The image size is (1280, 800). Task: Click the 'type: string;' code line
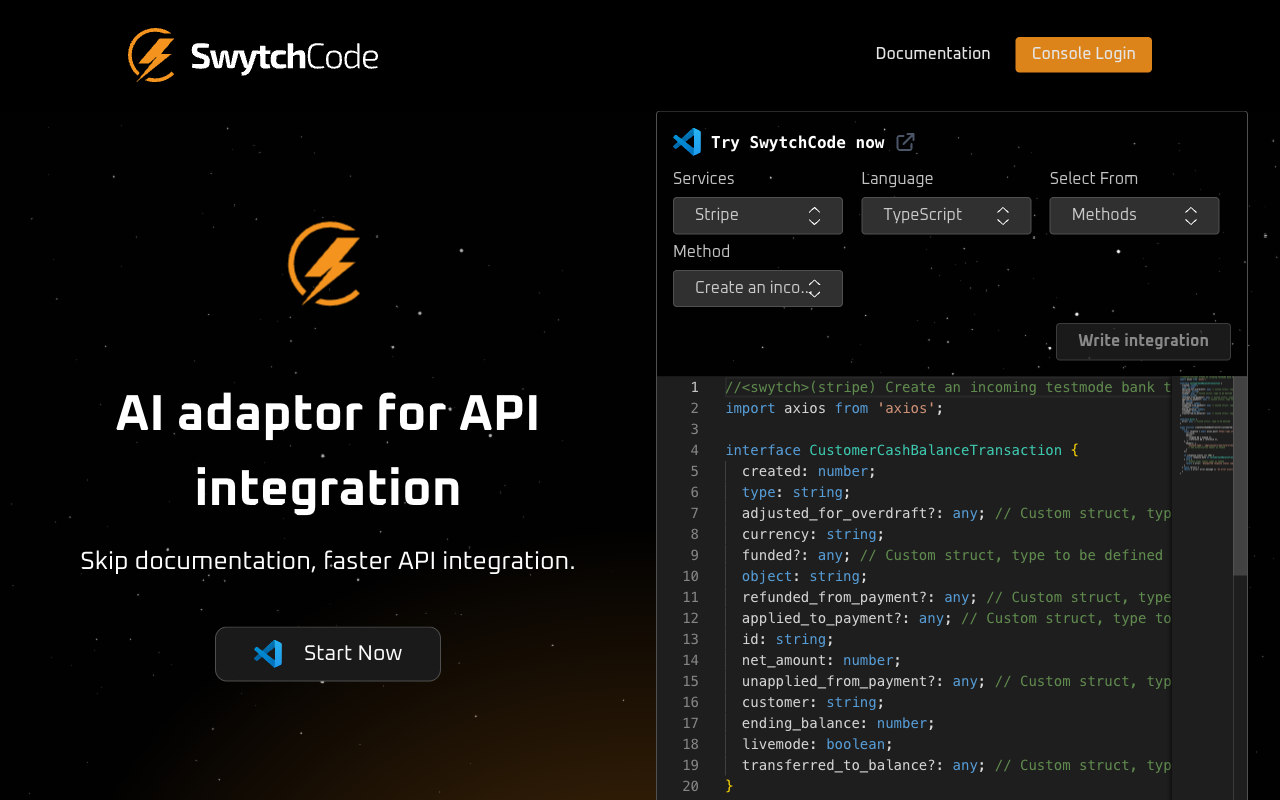(796, 492)
